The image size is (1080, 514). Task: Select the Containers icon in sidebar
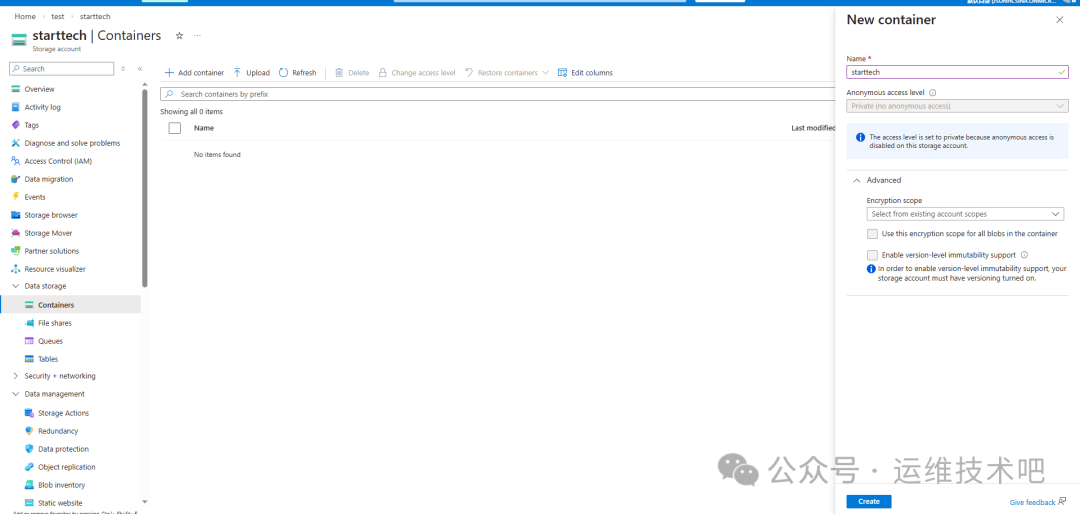click(x=30, y=305)
